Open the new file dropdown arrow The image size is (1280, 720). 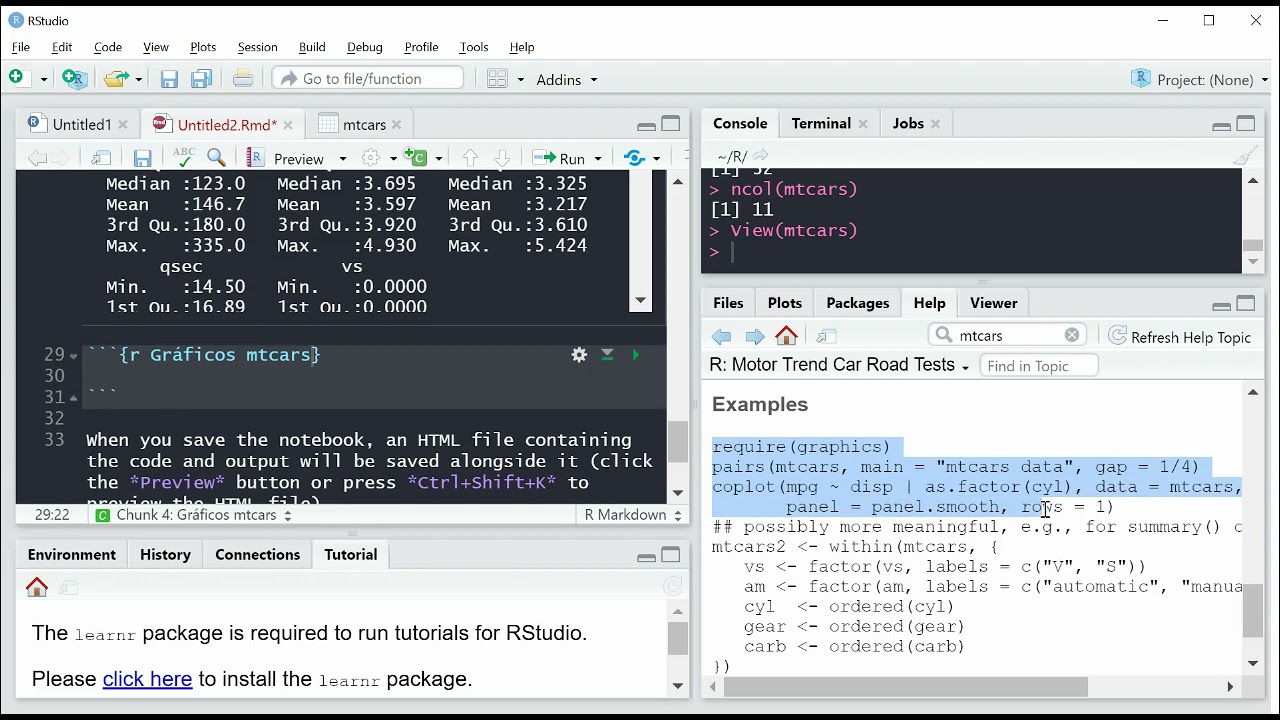click(43, 80)
